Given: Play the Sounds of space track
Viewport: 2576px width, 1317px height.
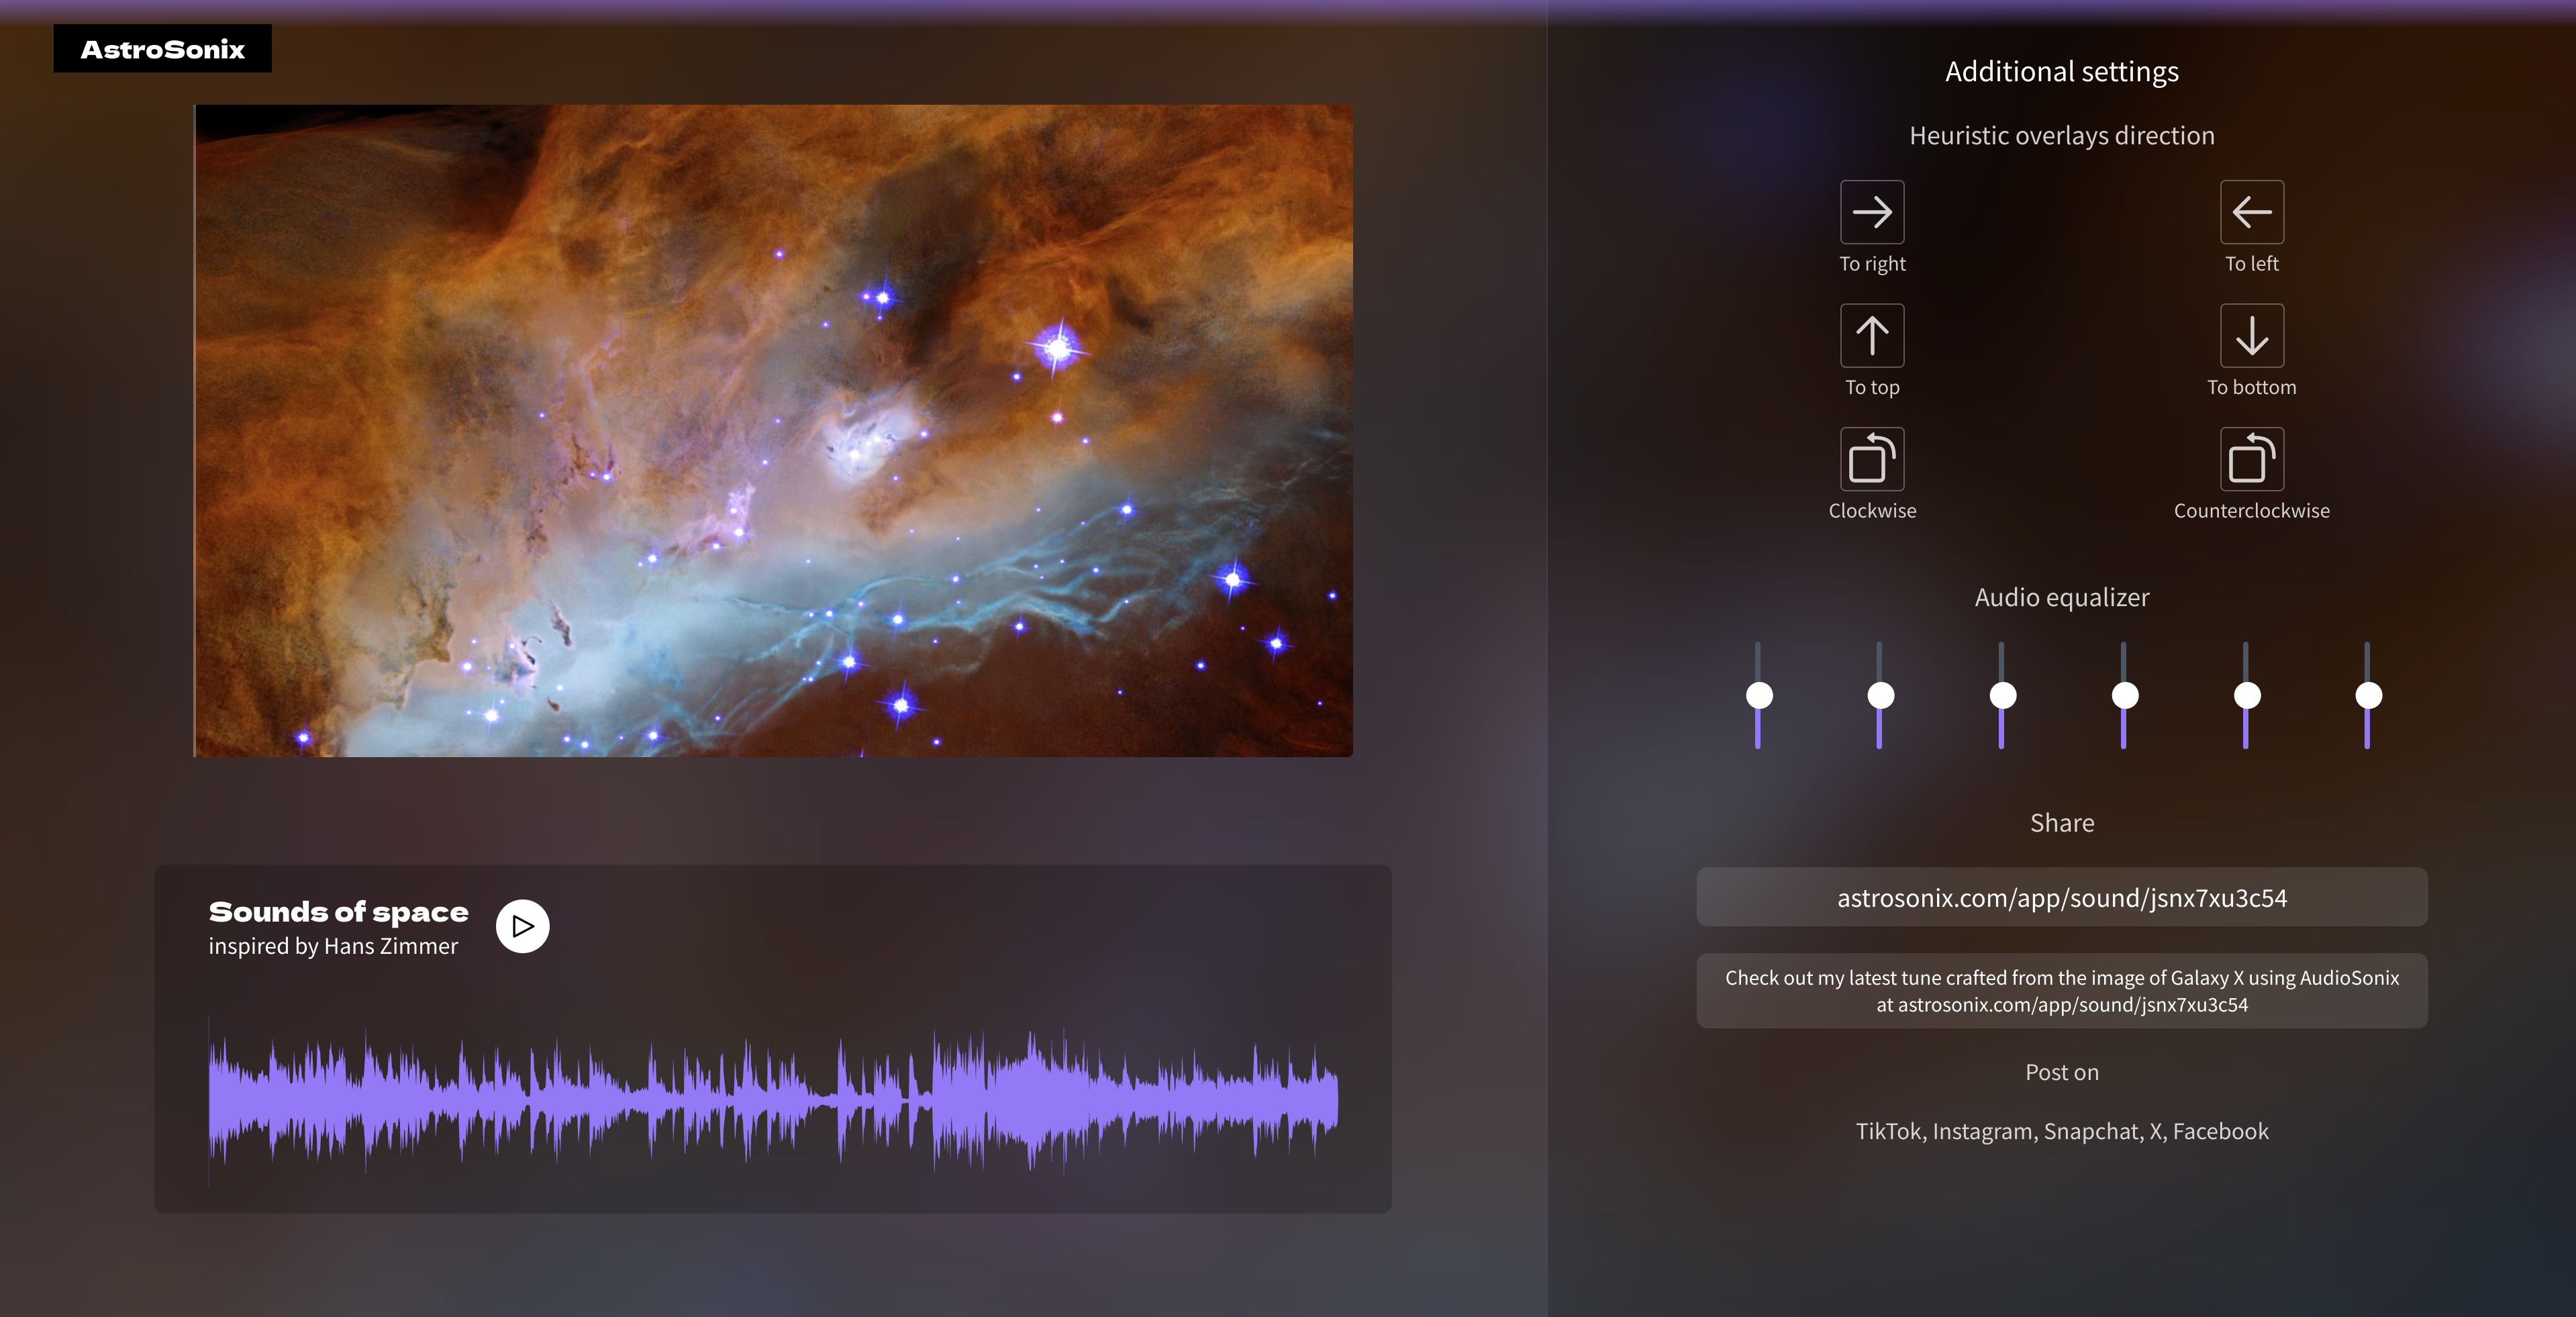Looking at the screenshot, I should (x=522, y=926).
